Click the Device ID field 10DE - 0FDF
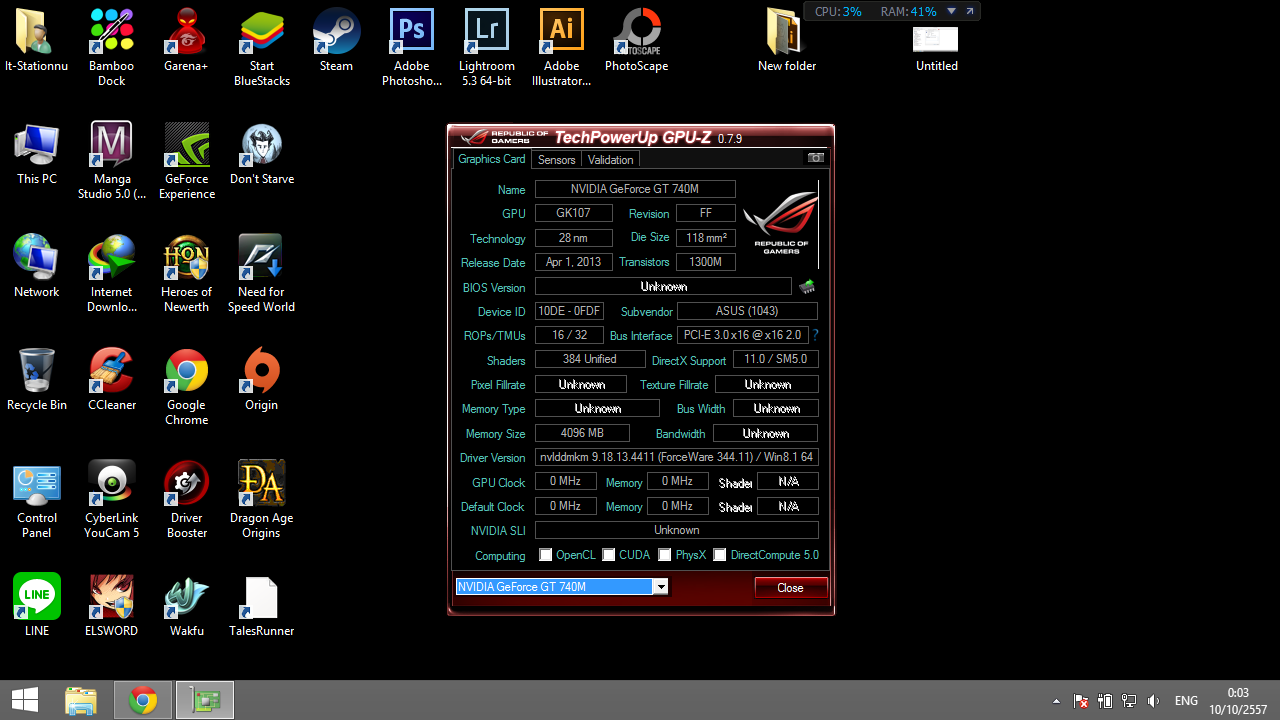Image resolution: width=1280 pixels, height=720 pixels. click(569, 311)
